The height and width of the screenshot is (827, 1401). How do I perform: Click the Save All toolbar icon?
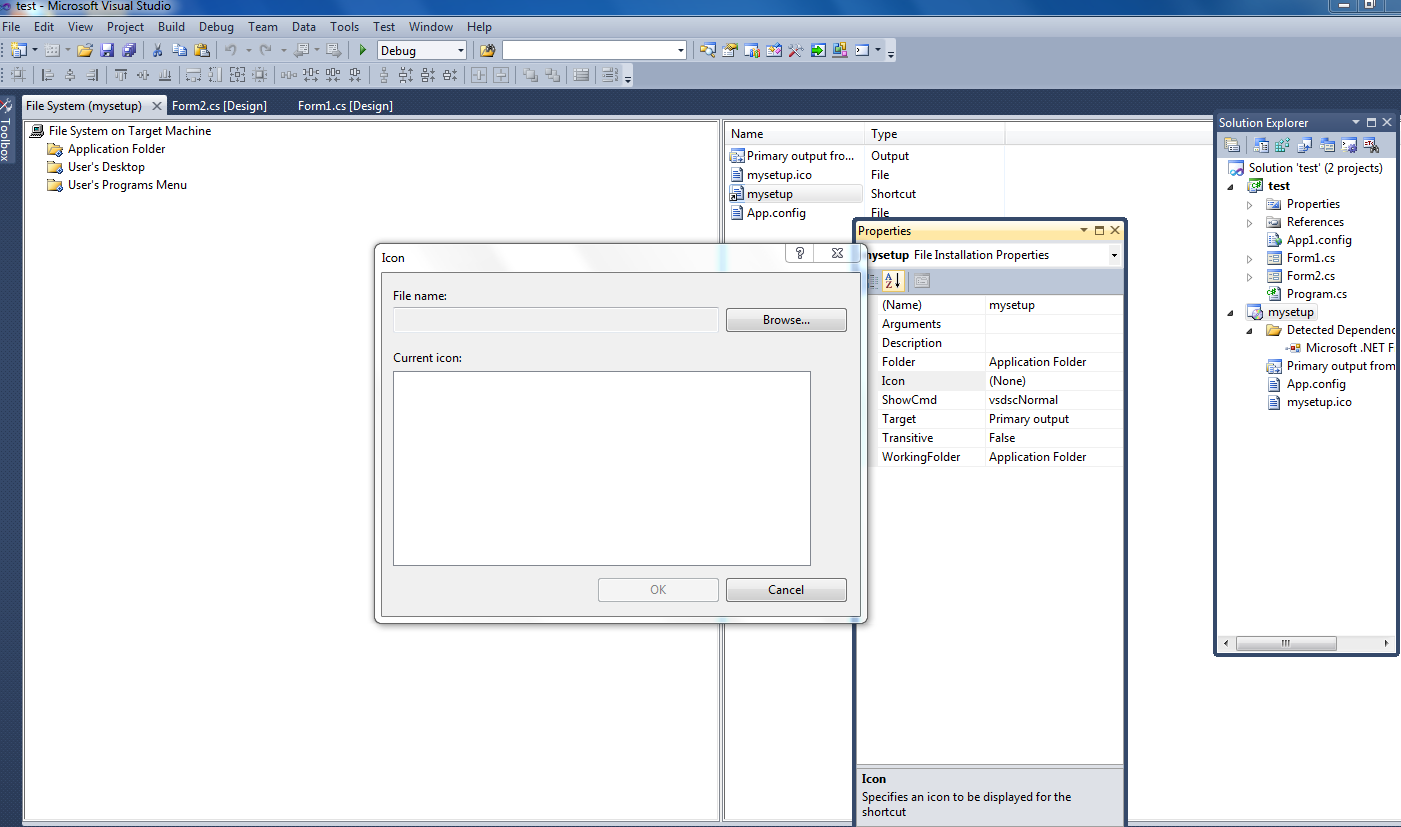click(130, 50)
